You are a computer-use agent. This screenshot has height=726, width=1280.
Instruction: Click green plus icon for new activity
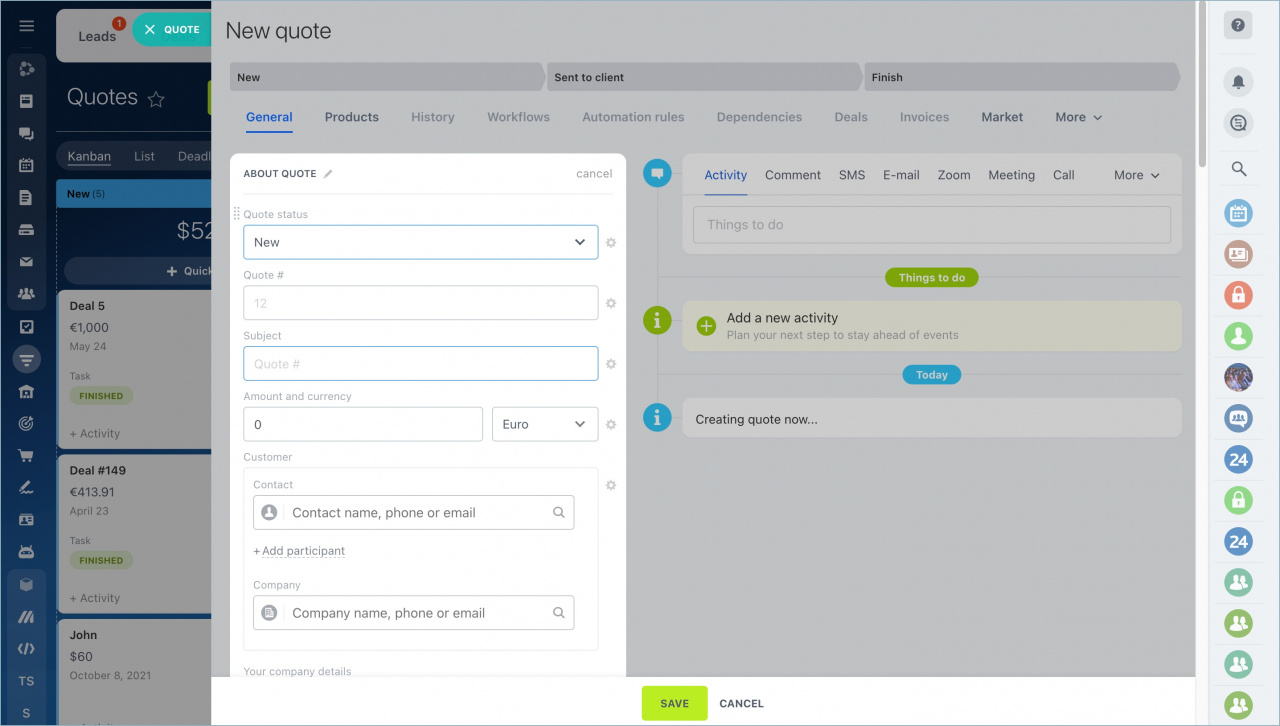(706, 326)
